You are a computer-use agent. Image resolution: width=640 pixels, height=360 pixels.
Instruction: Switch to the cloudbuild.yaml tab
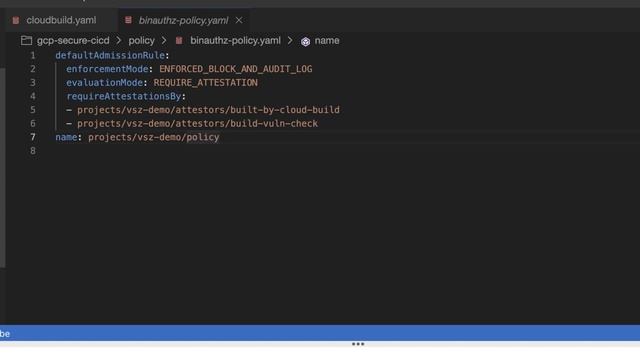(61, 20)
